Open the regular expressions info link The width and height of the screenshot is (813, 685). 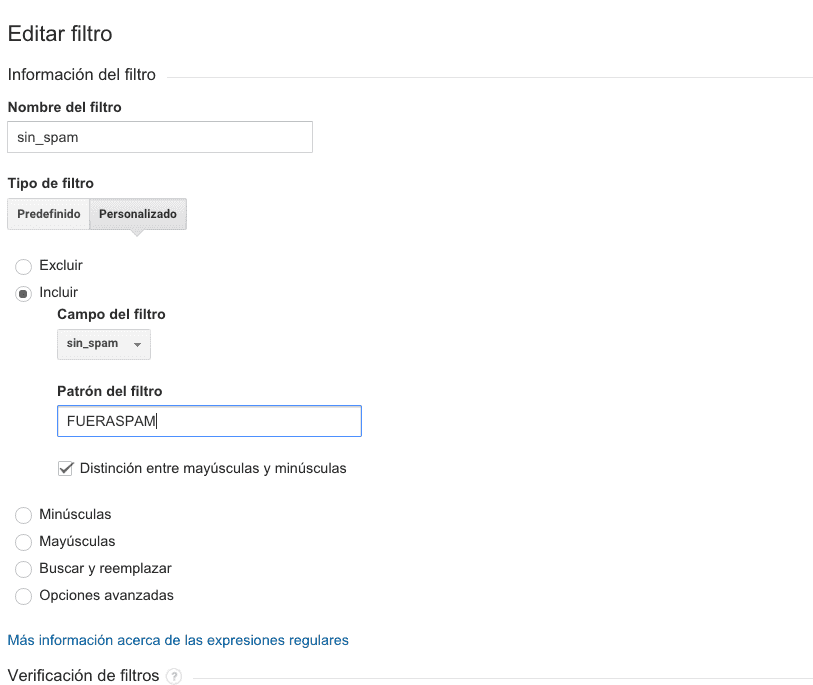[x=178, y=640]
